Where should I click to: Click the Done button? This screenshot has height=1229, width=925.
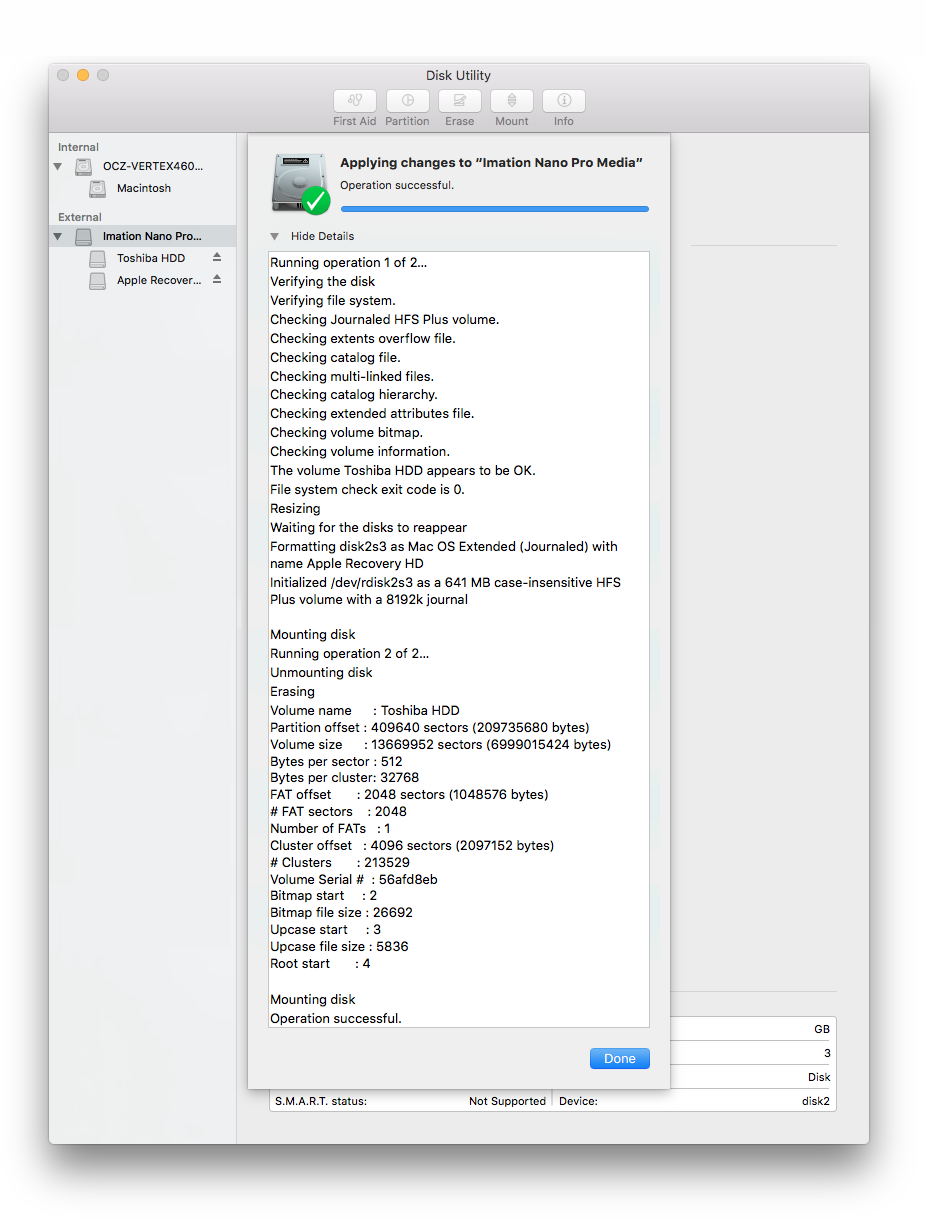pos(620,1059)
